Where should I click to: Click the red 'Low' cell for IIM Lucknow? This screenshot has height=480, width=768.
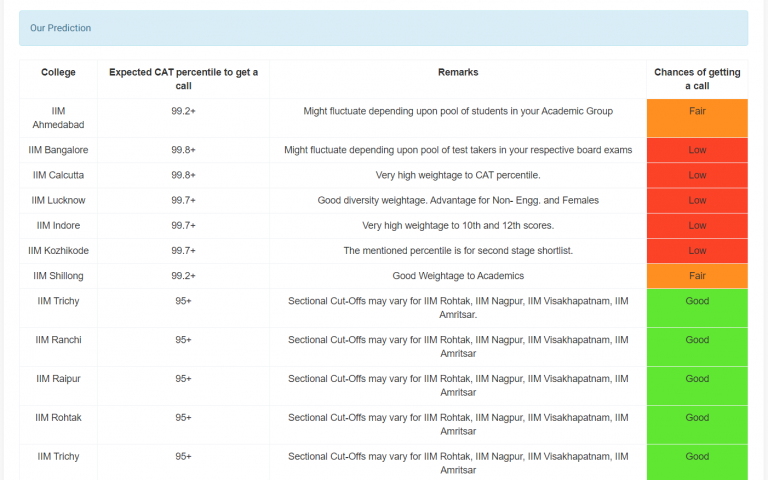click(697, 200)
